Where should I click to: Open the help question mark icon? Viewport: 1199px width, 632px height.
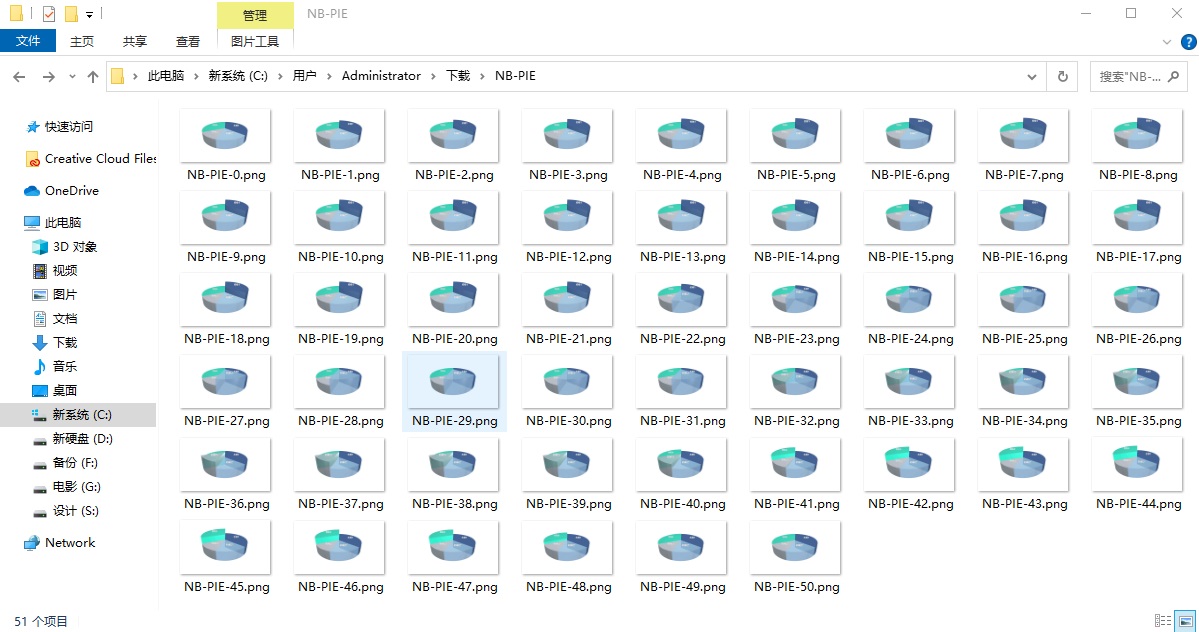1188,42
